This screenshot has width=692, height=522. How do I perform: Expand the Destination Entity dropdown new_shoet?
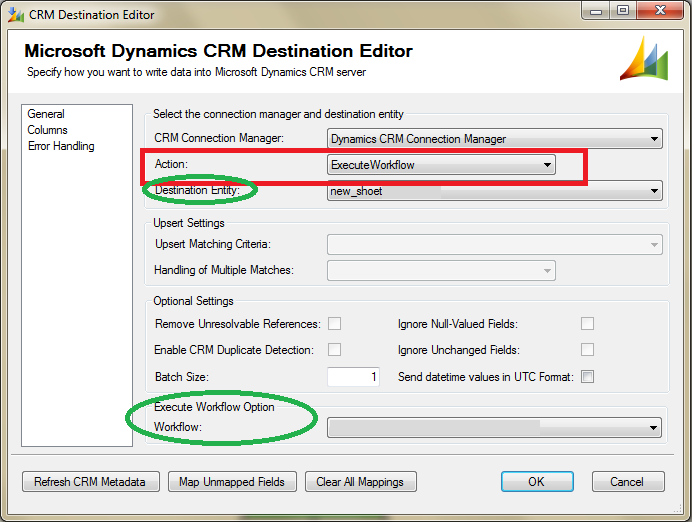click(x=495, y=191)
